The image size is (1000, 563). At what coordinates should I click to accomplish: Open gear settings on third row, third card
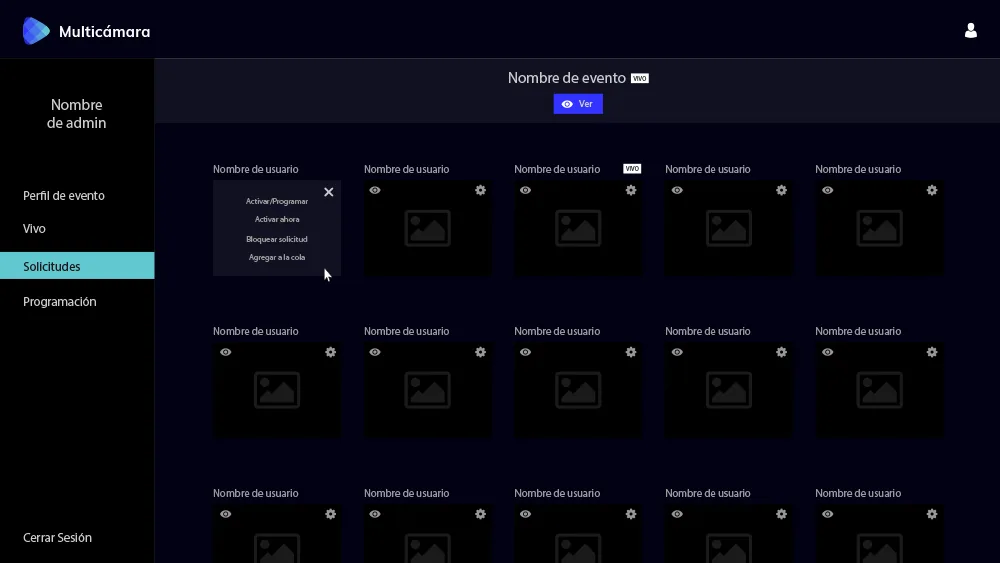[x=631, y=514]
